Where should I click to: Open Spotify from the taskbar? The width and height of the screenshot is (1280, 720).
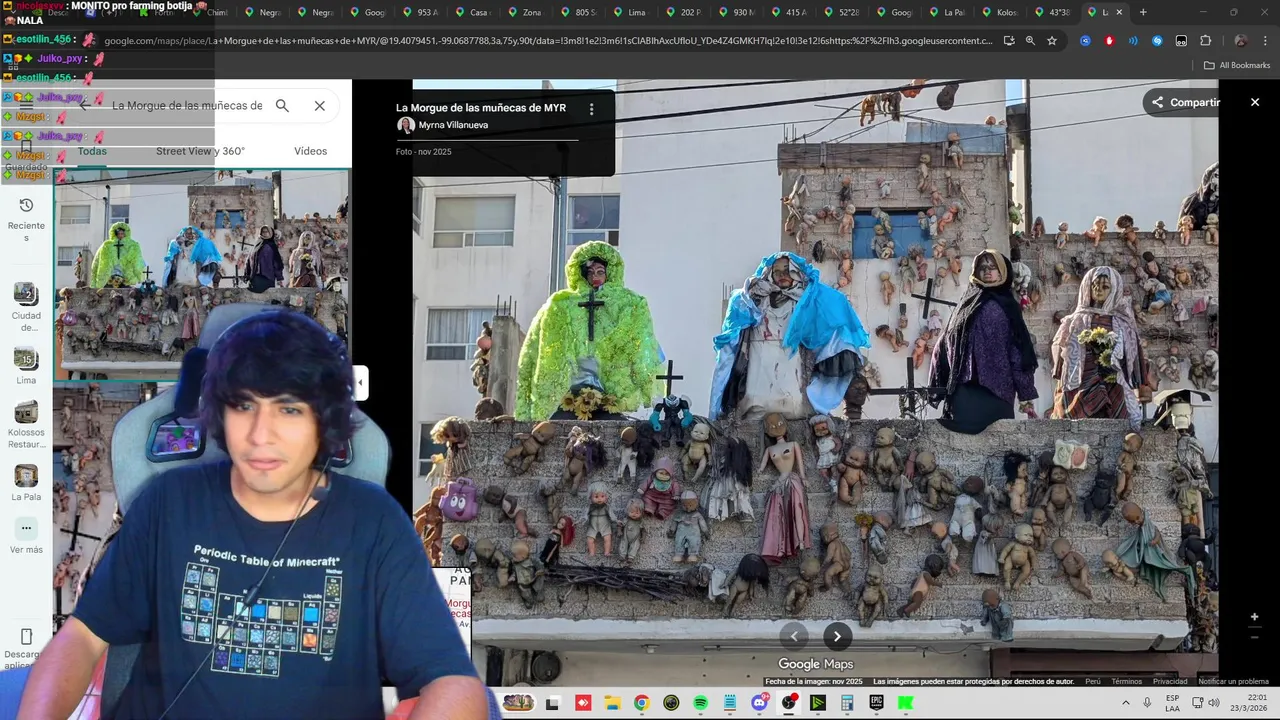click(x=700, y=703)
